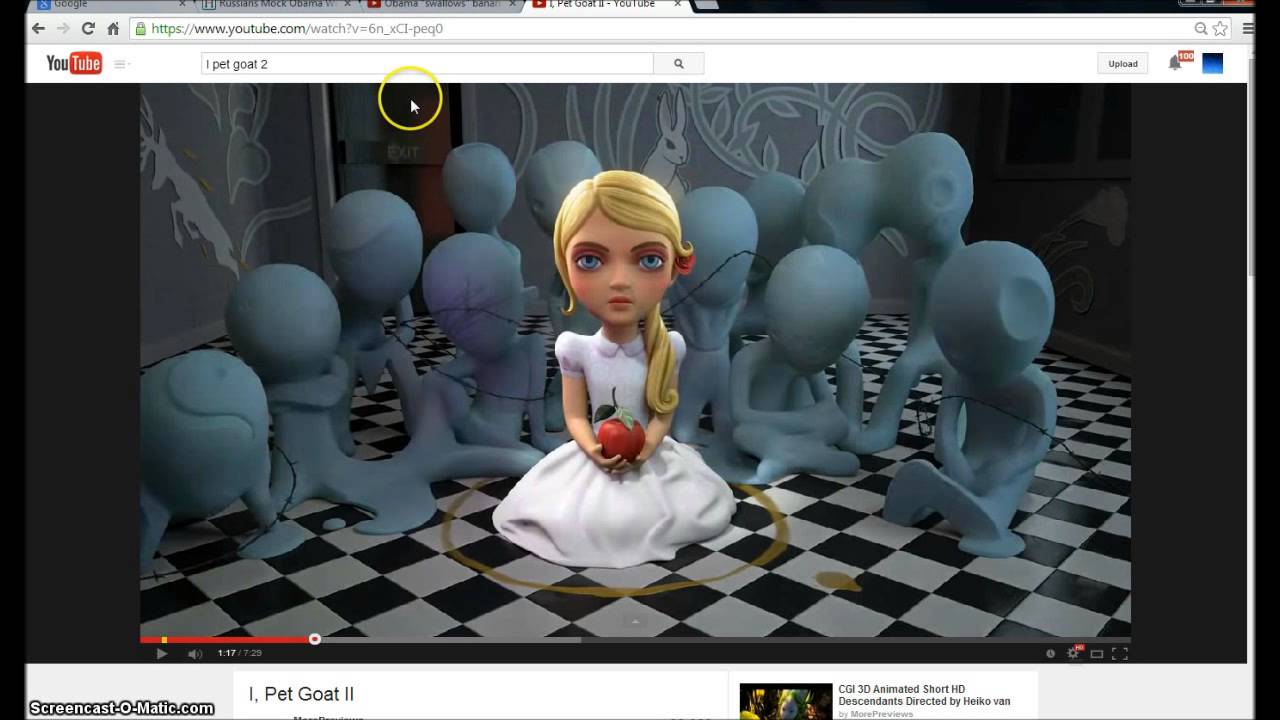Play the video
The image size is (1280, 720).
(162, 654)
